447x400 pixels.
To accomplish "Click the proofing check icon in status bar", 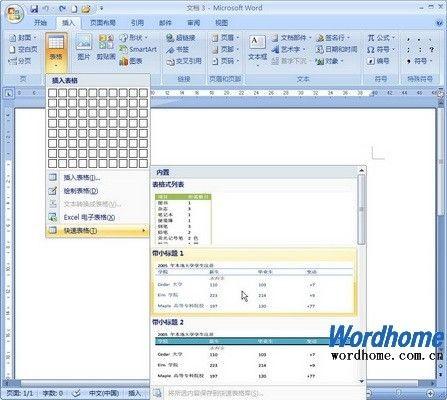I will [x=76, y=394].
